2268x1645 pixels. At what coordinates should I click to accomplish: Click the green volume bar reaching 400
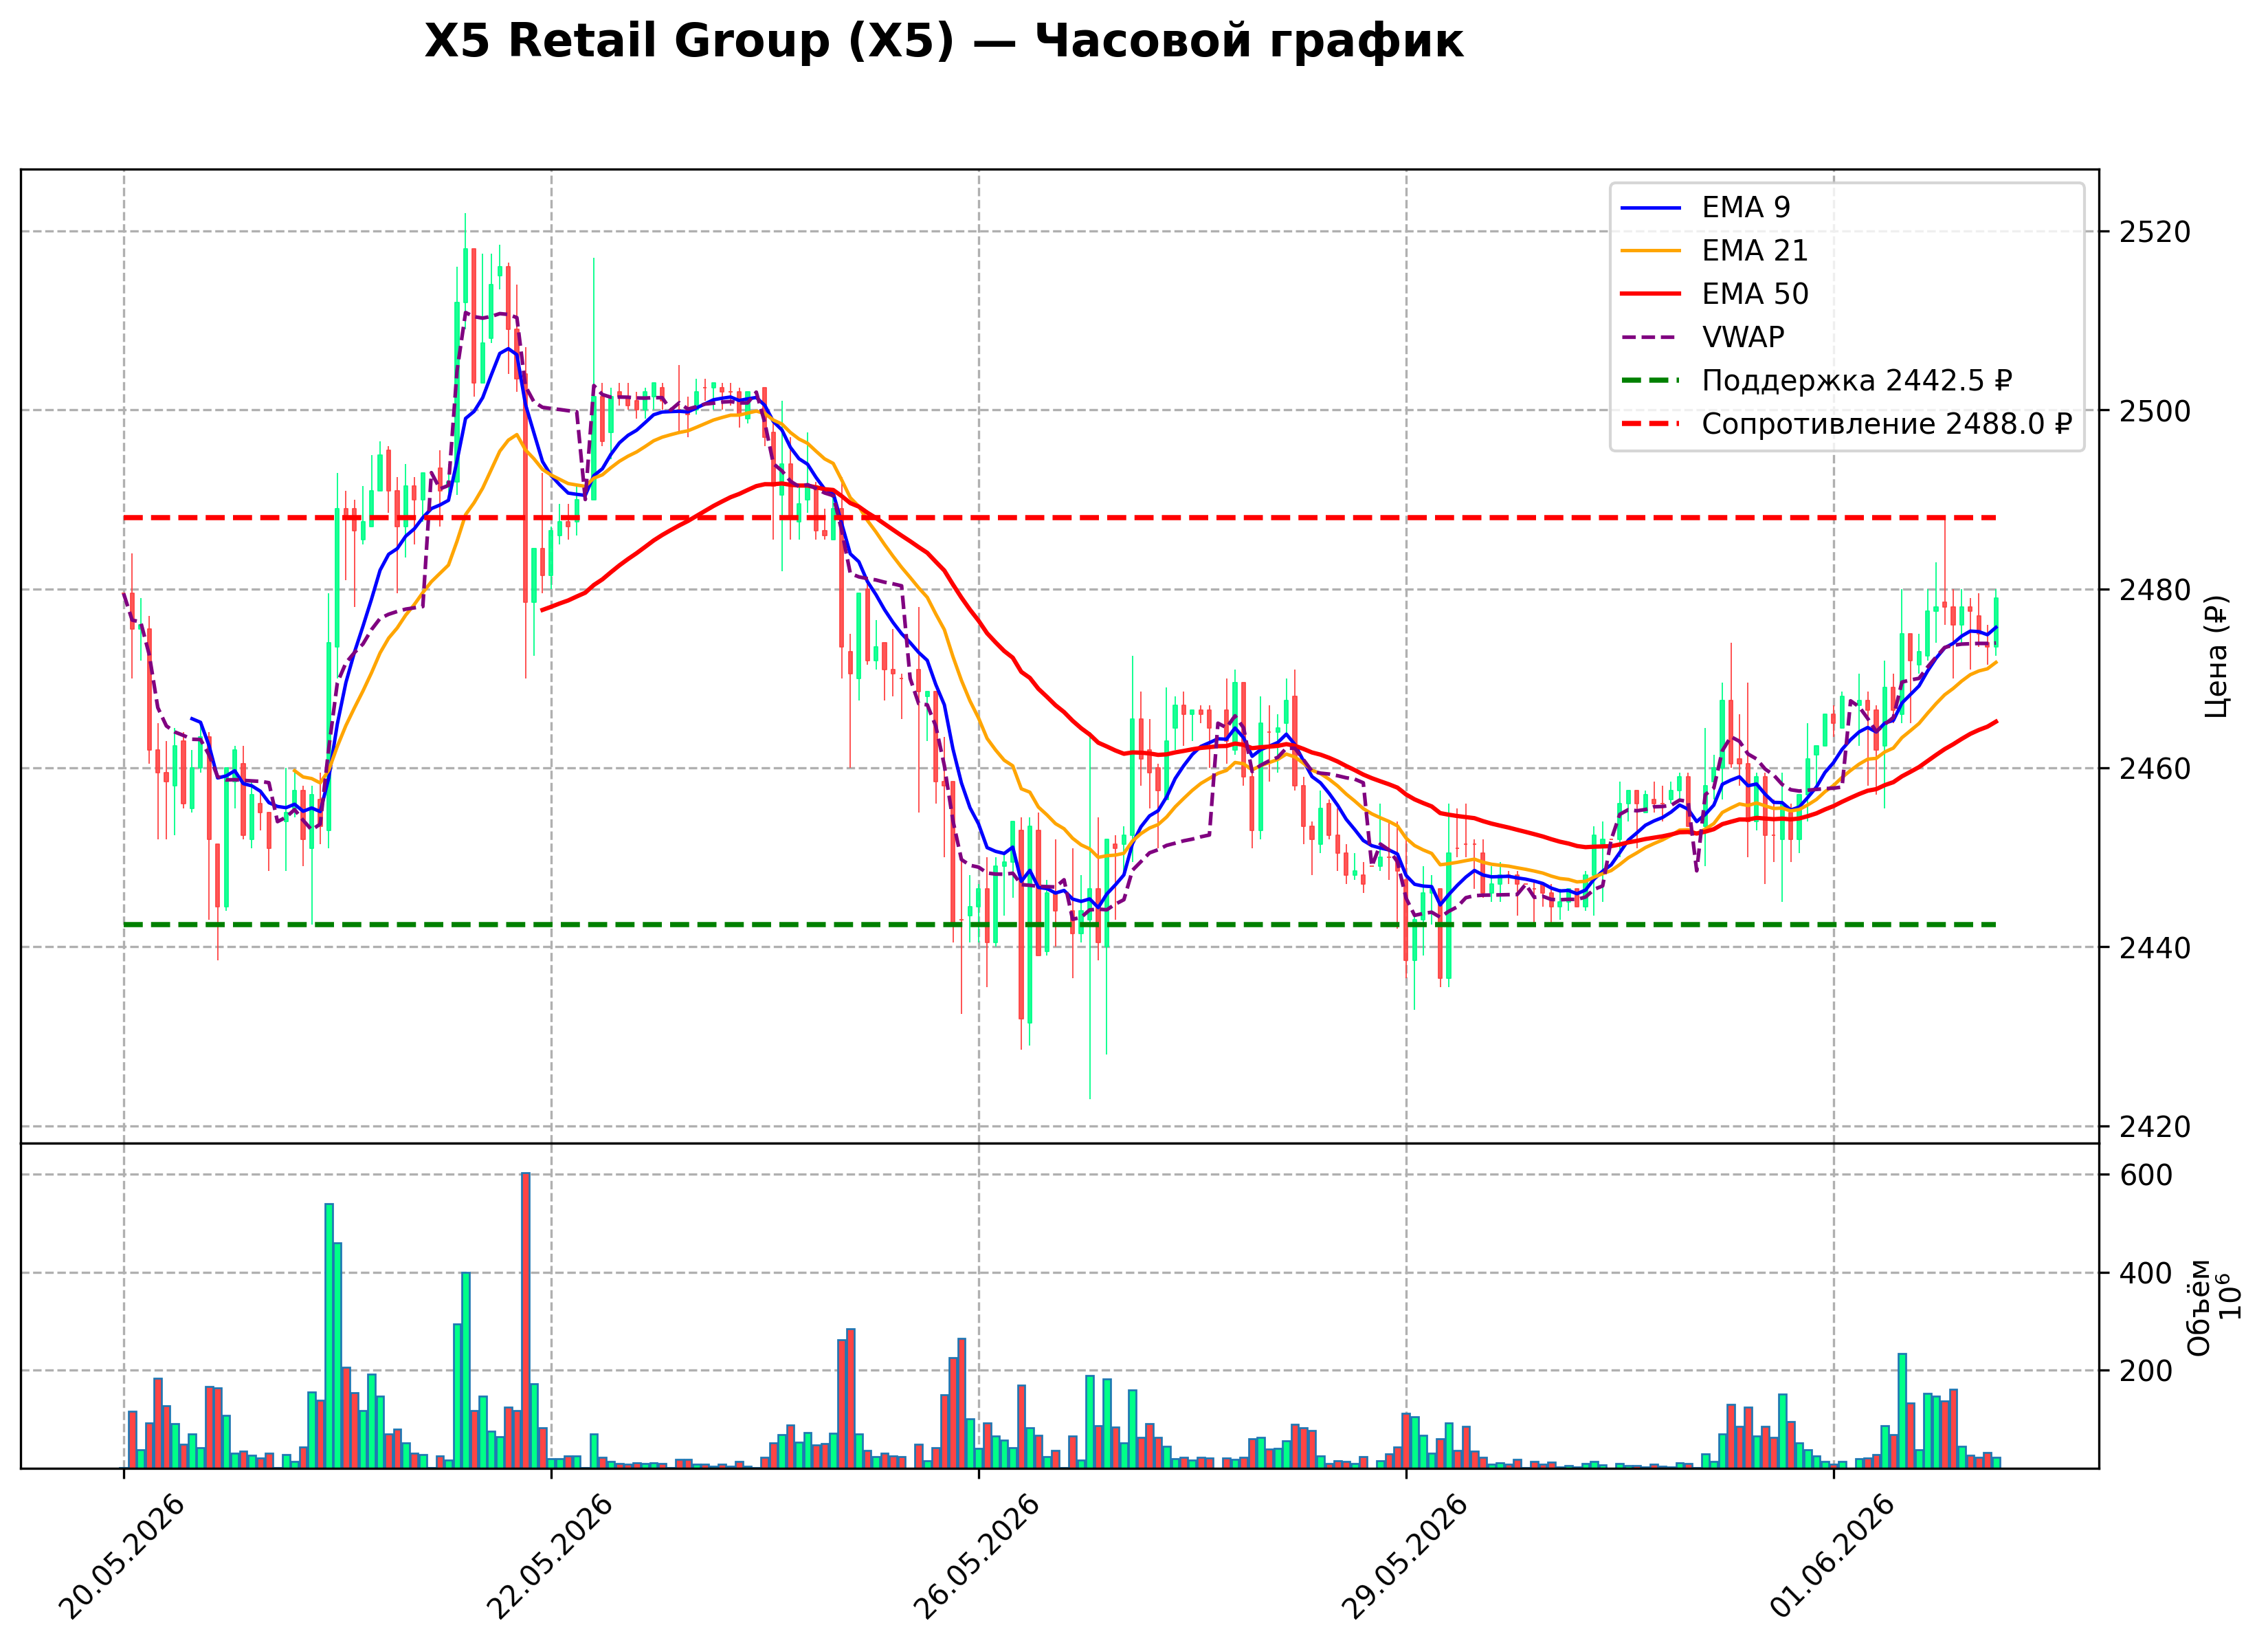coord(466,1370)
